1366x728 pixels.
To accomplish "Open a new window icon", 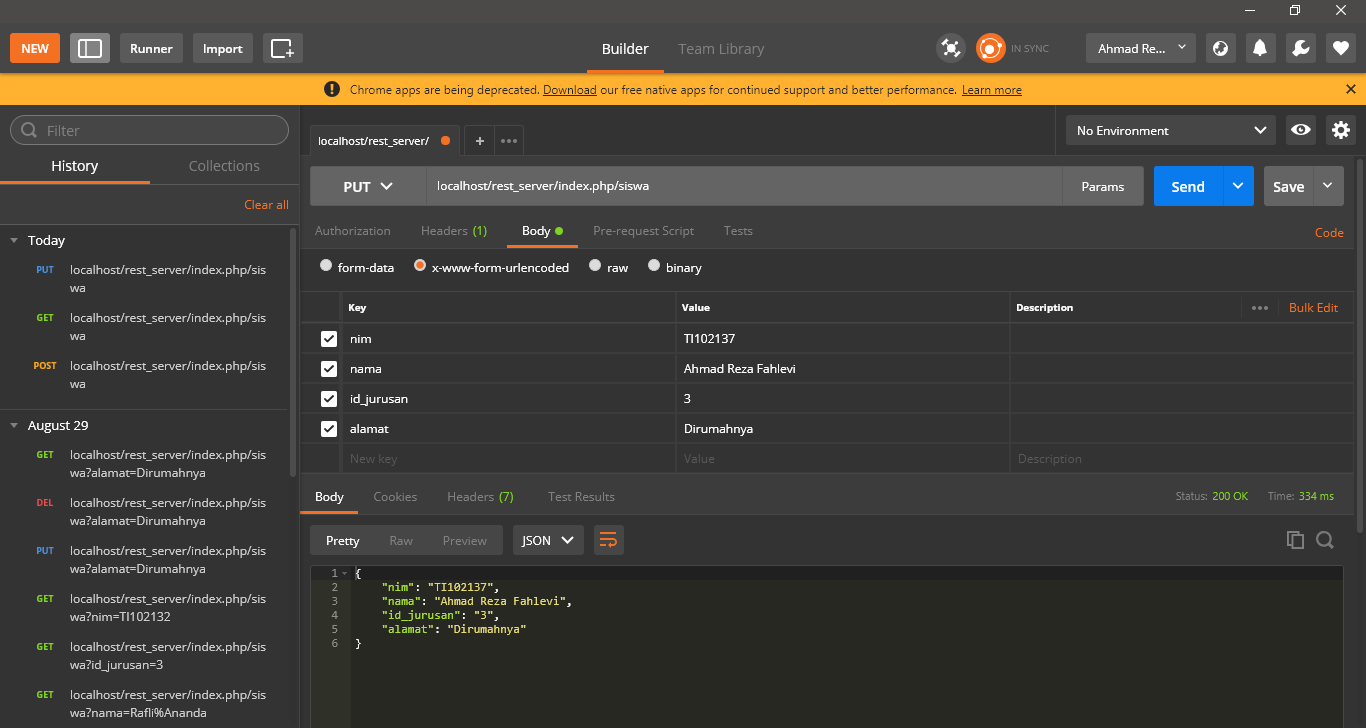I will 283,48.
